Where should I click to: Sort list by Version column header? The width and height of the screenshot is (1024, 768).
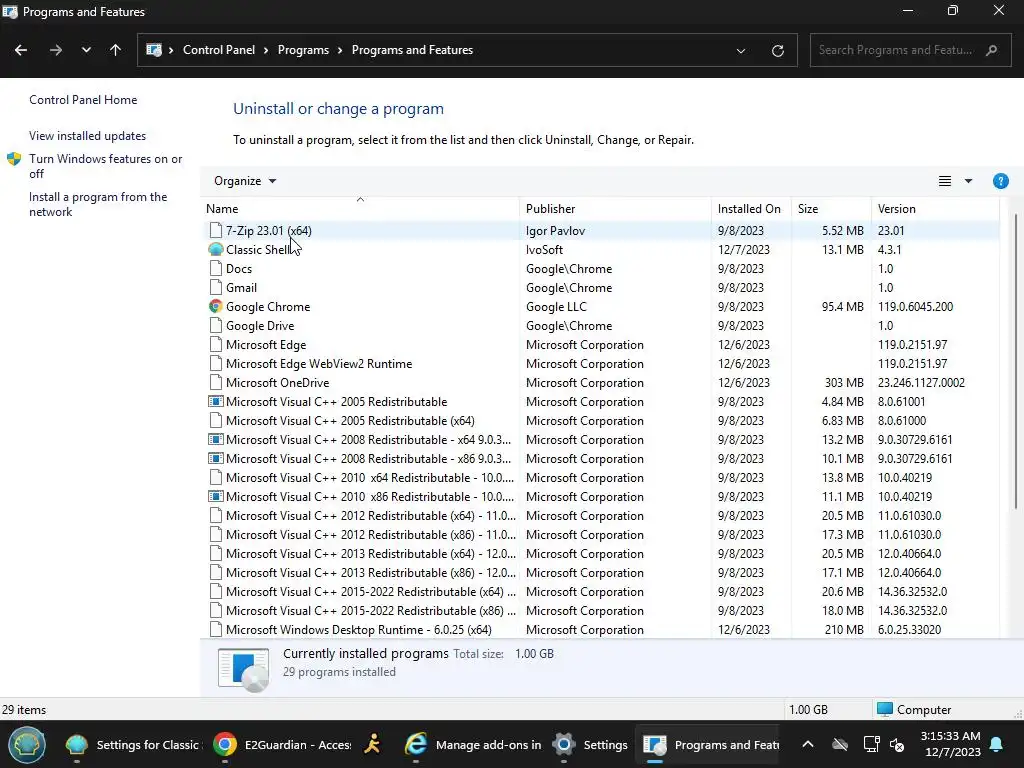coord(935,209)
